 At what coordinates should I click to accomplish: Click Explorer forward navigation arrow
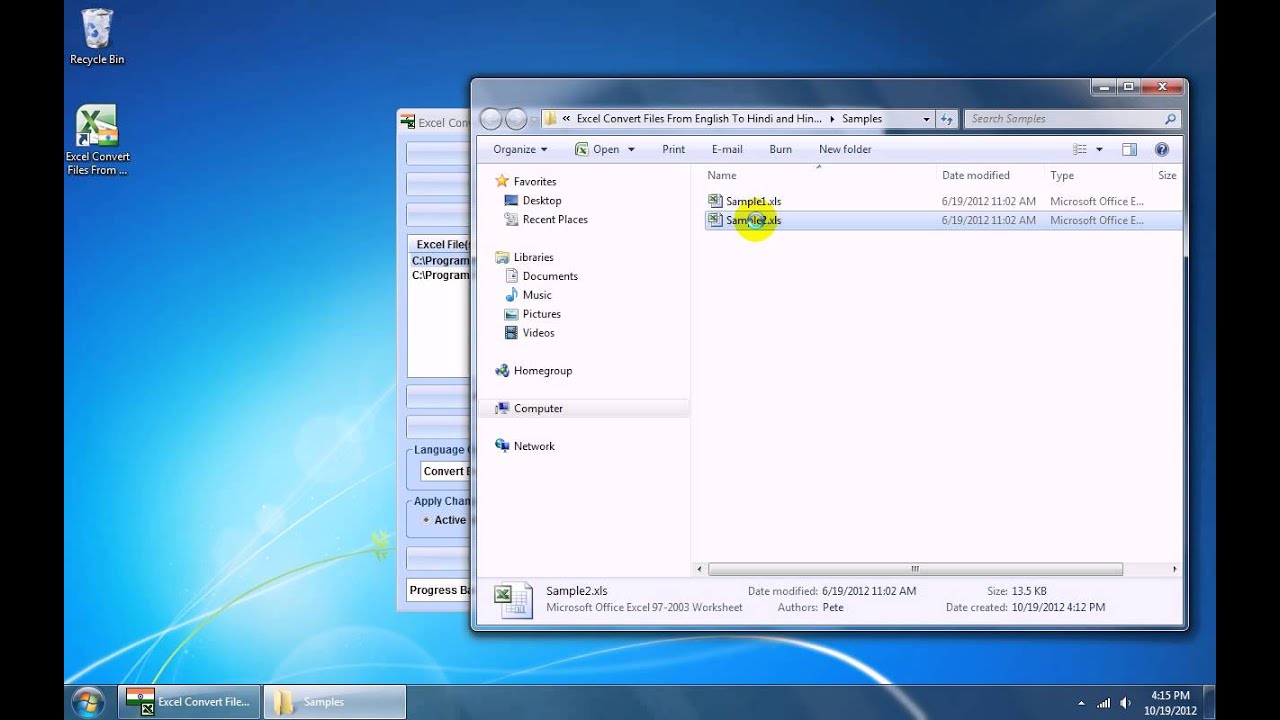516,119
